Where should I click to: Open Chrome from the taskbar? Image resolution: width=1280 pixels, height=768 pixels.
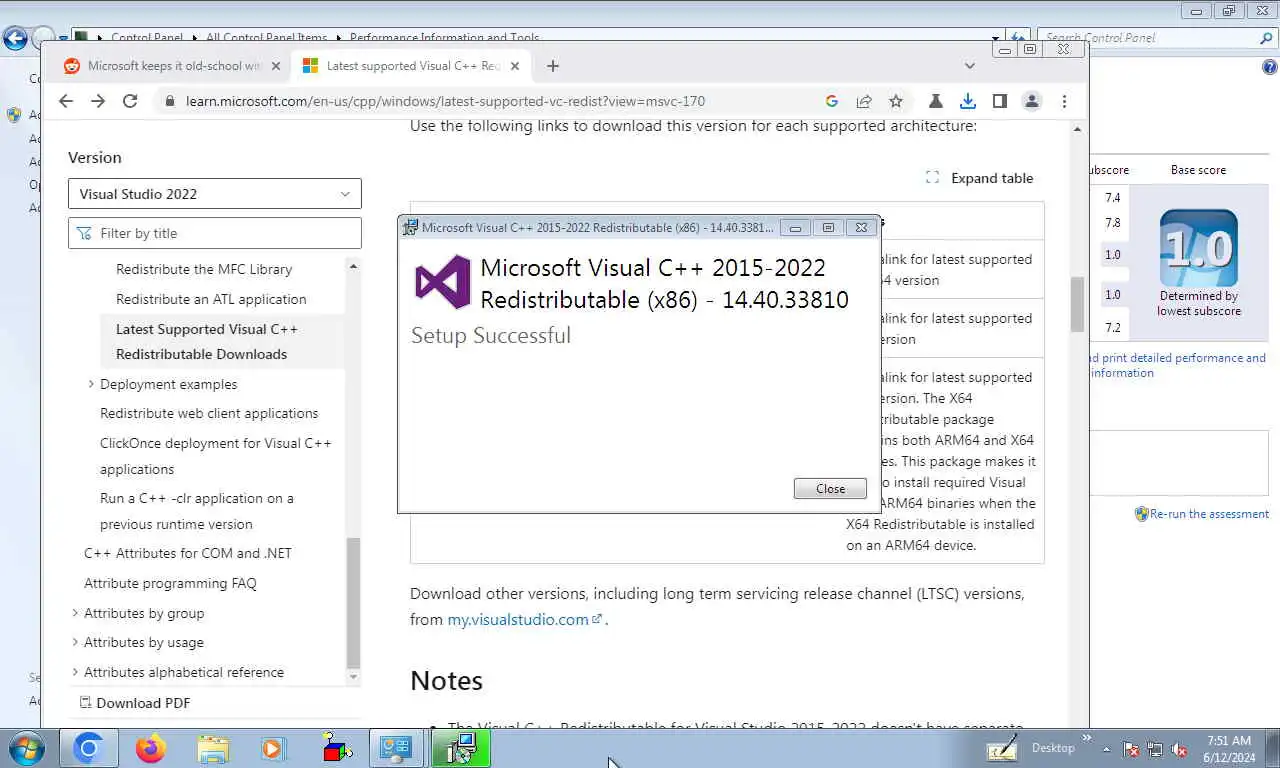(x=88, y=748)
